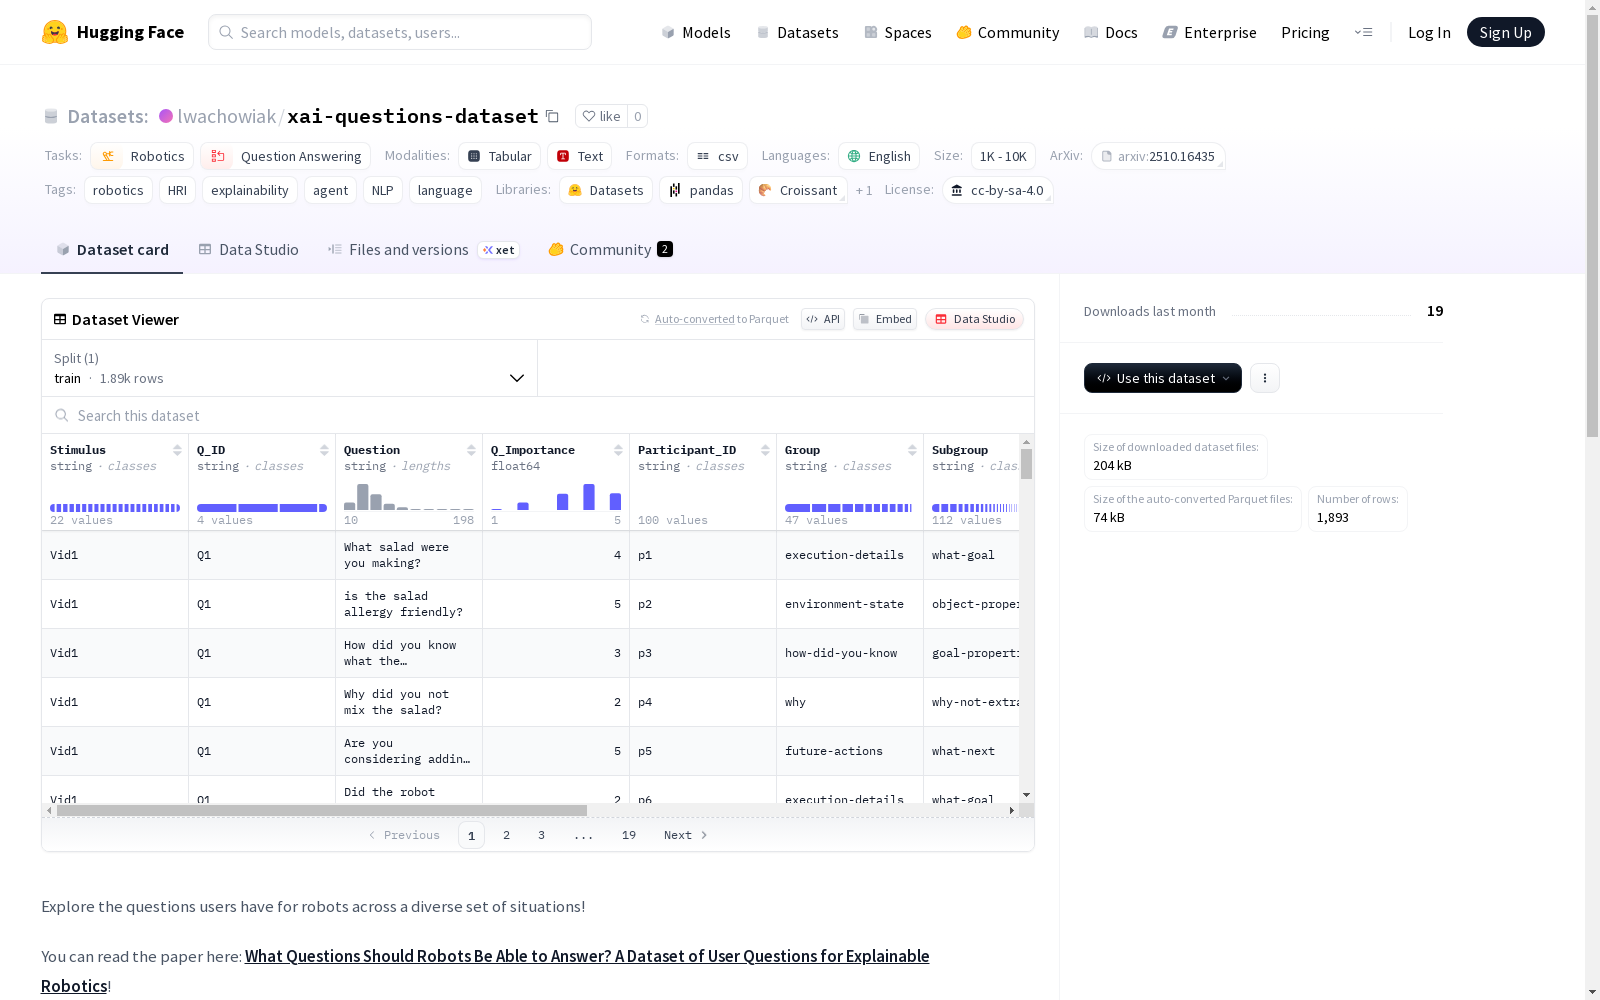Switch to the Community tab
The width and height of the screenshot is (1600, 1000).
click(x=610, y=250)
